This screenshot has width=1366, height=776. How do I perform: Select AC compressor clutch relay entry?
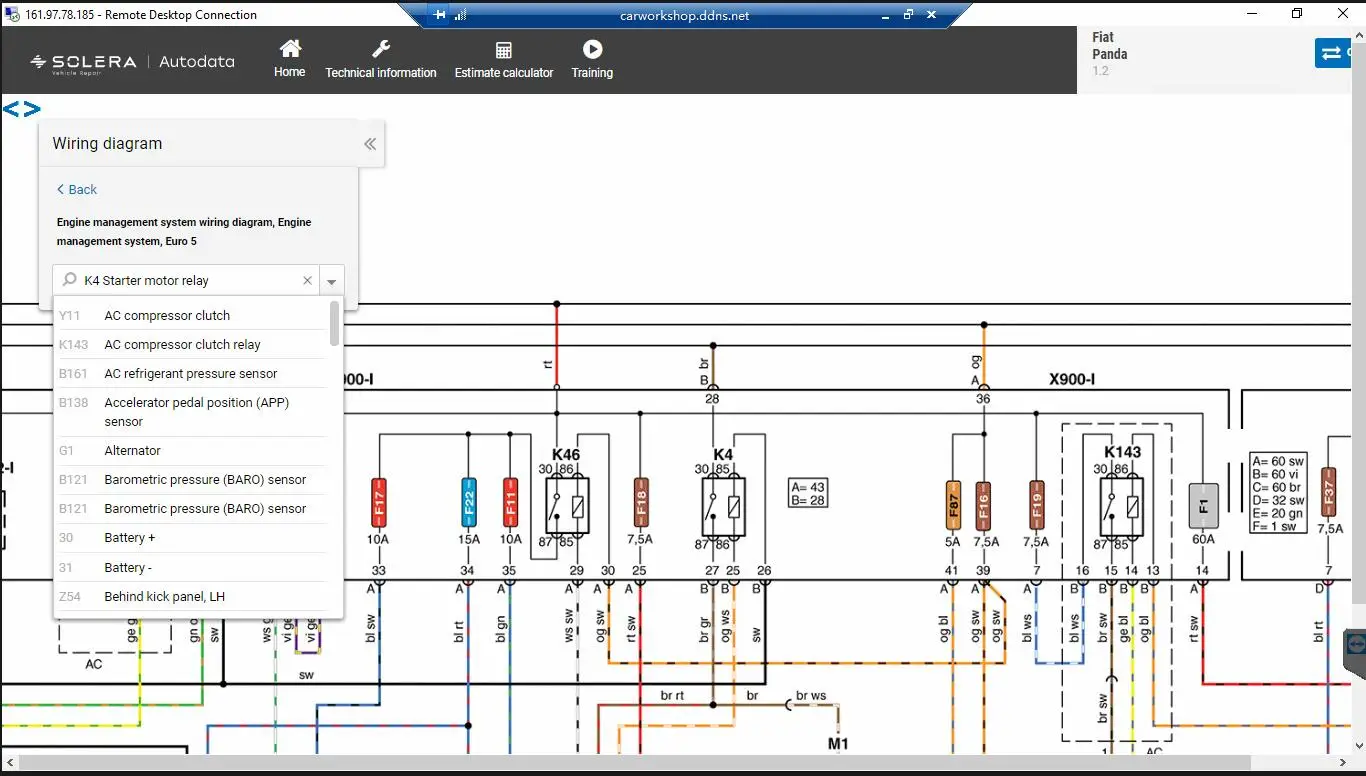(182, 344)
